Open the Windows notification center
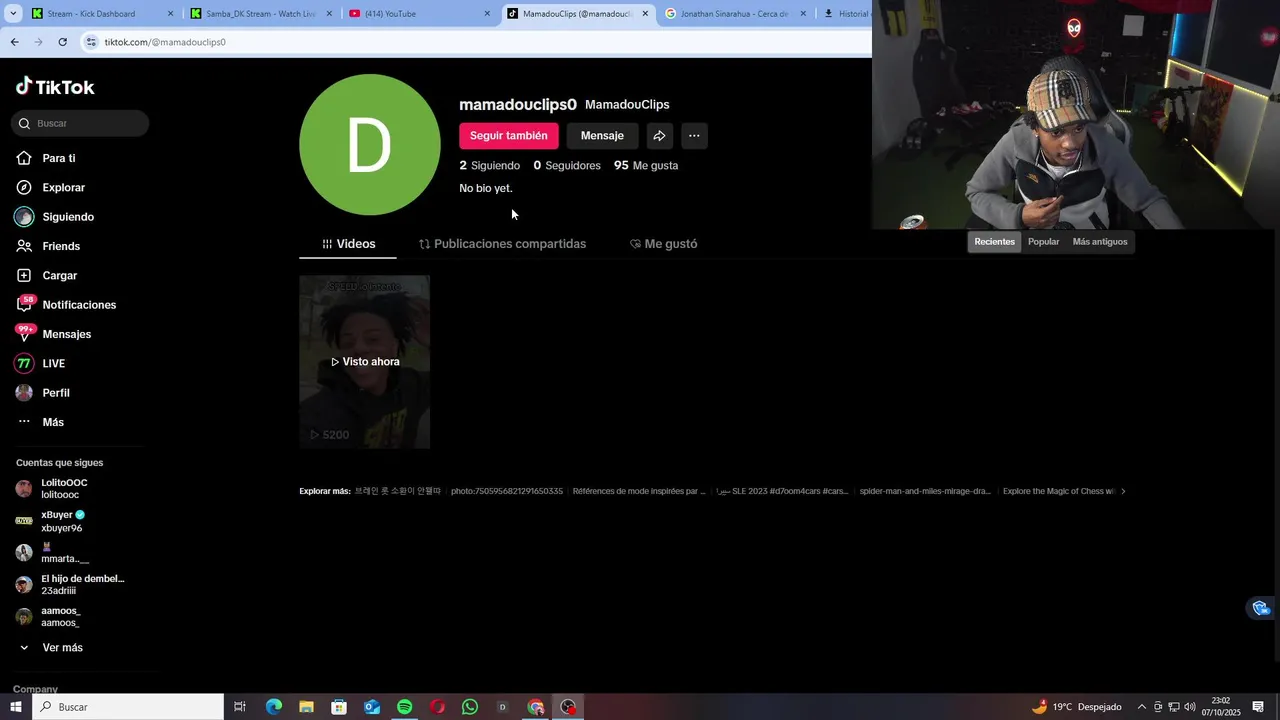 pos(1258,707)
